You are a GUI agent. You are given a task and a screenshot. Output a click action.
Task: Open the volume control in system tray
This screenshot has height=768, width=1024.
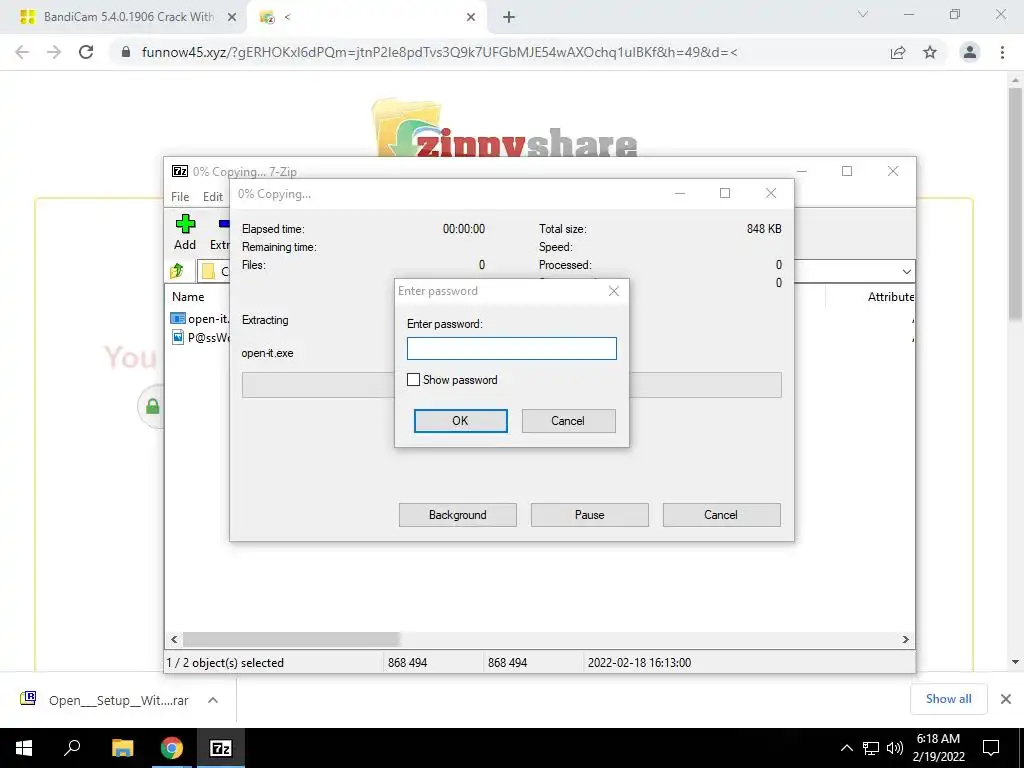(895, 748)
